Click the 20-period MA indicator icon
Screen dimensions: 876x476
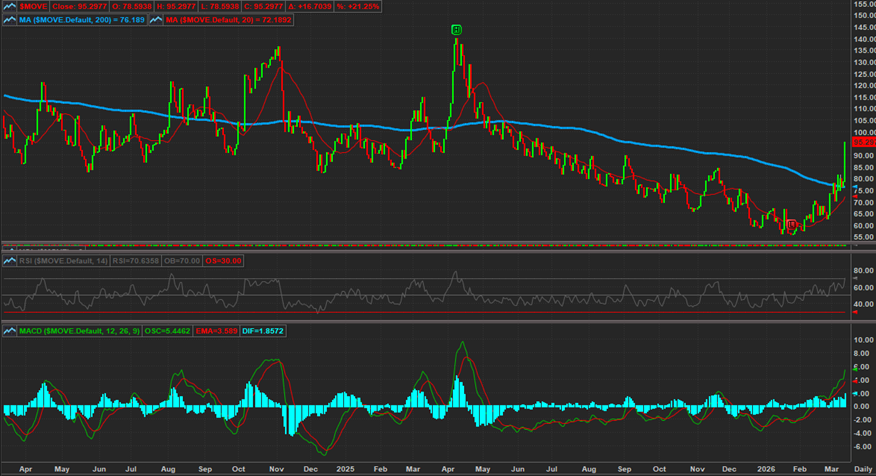click(154, 18)
